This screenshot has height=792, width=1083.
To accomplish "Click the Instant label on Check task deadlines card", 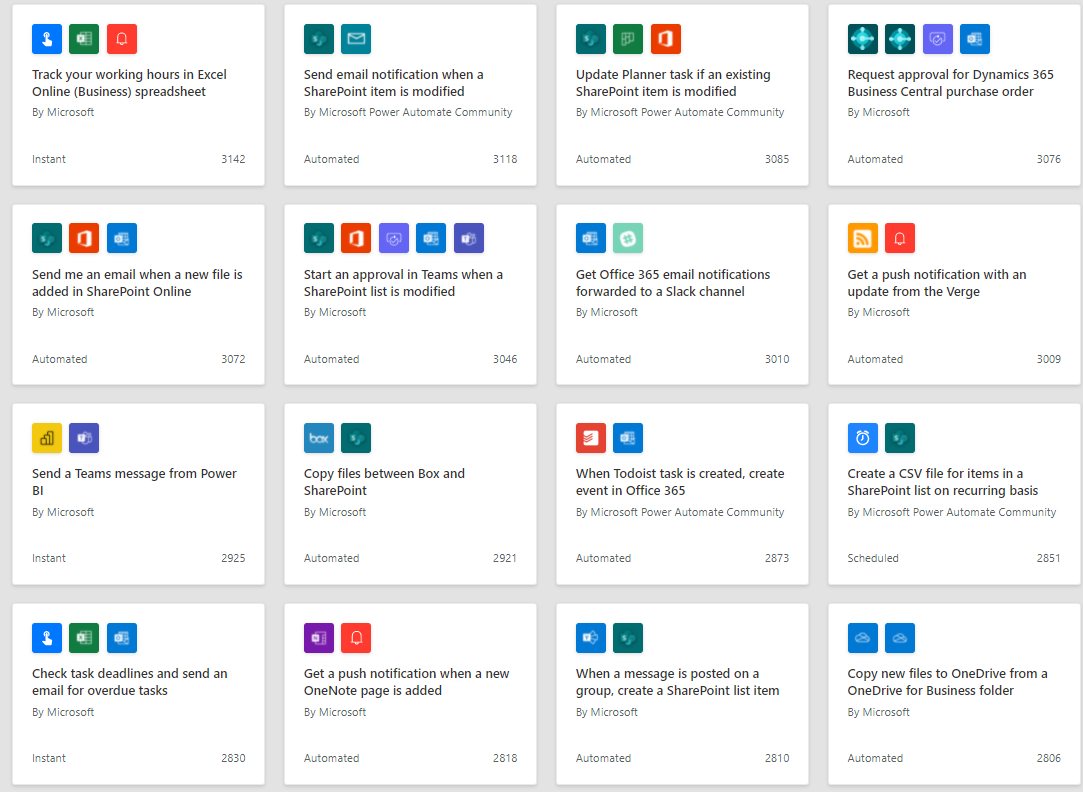I will (49, 758).
